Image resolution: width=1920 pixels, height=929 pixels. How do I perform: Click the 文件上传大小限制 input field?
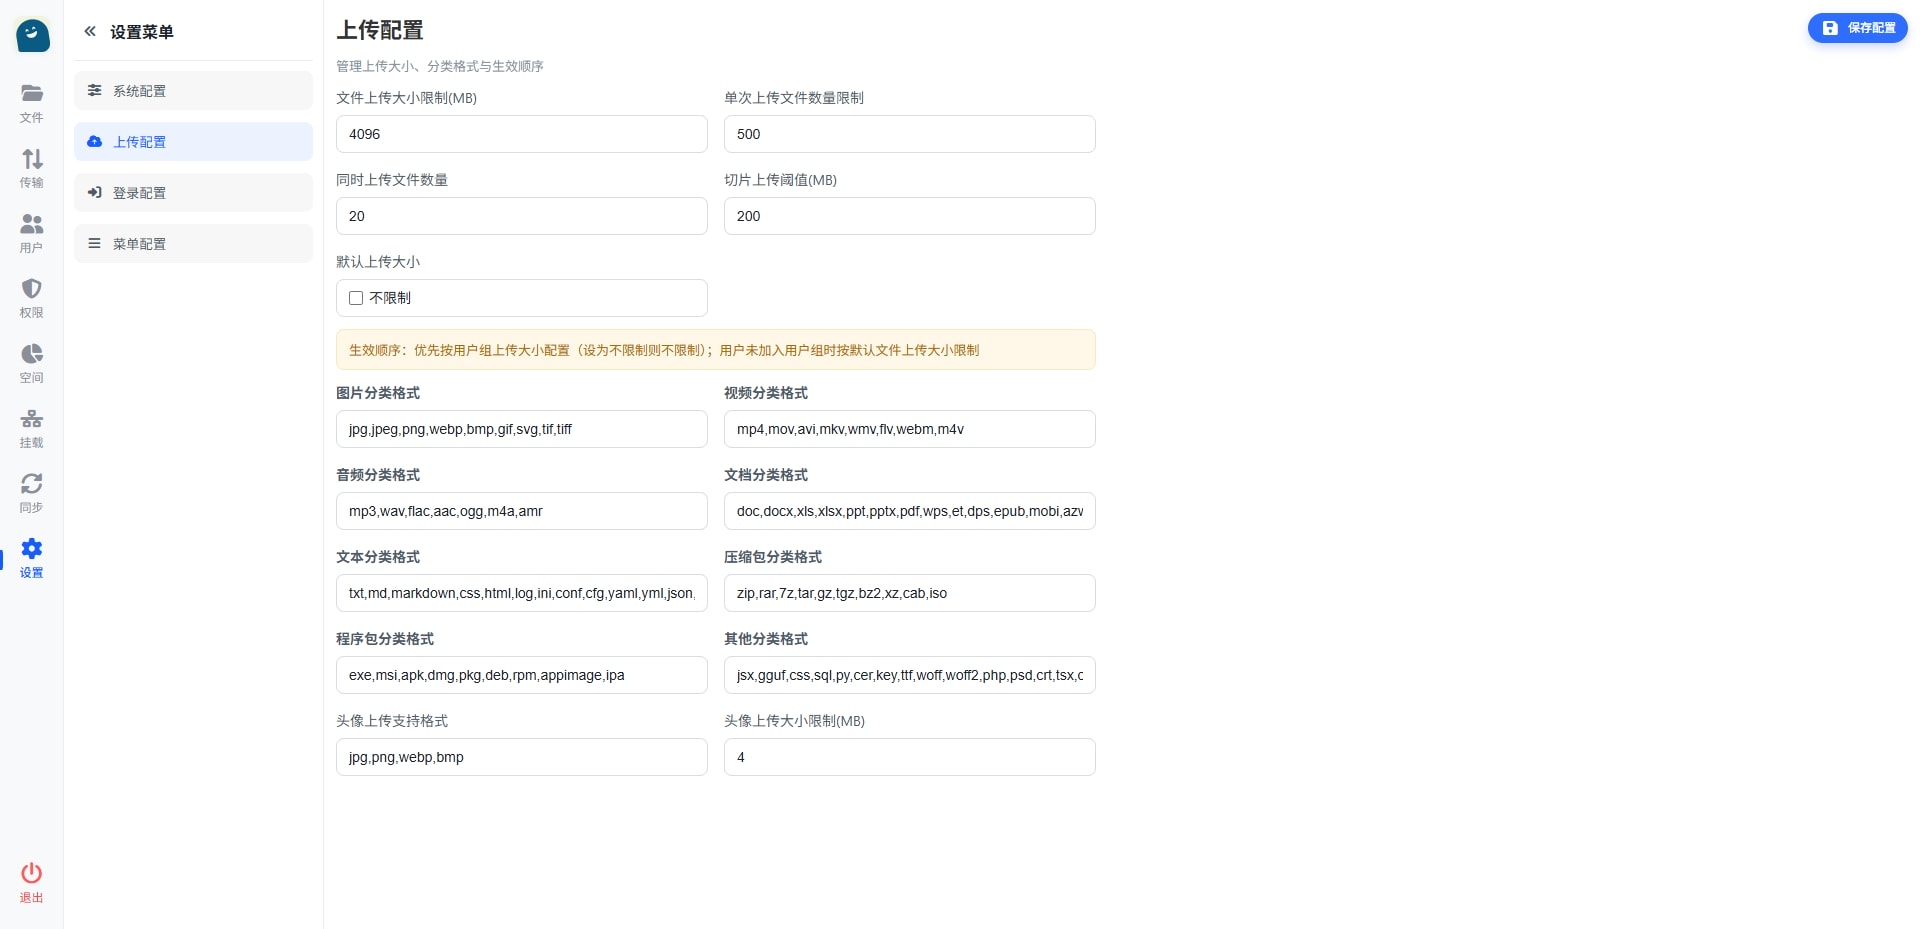(x=521, y=134)
